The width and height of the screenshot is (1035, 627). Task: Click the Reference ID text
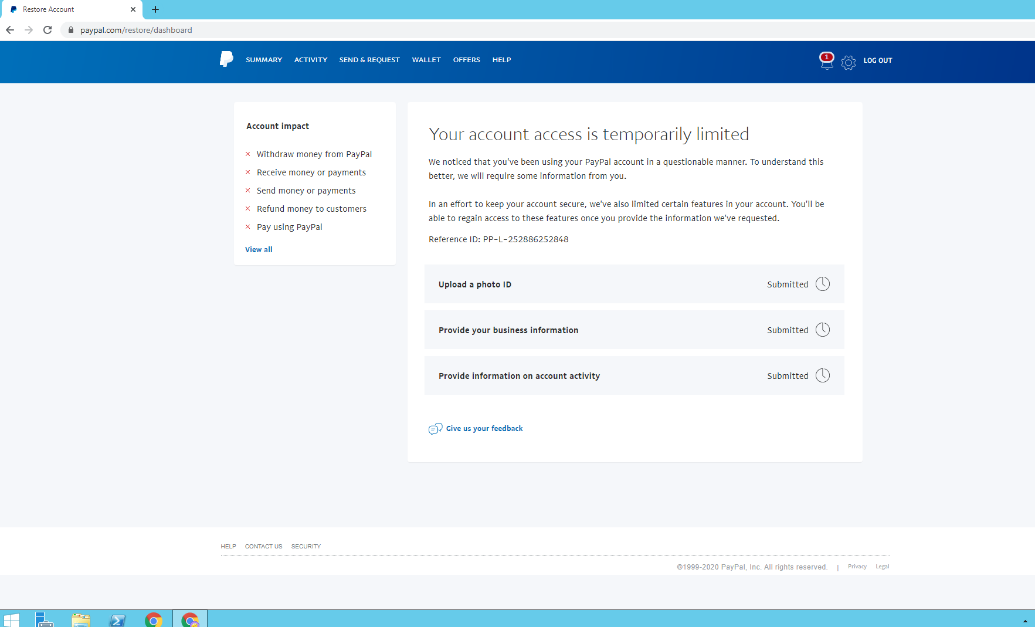[498, 239]
